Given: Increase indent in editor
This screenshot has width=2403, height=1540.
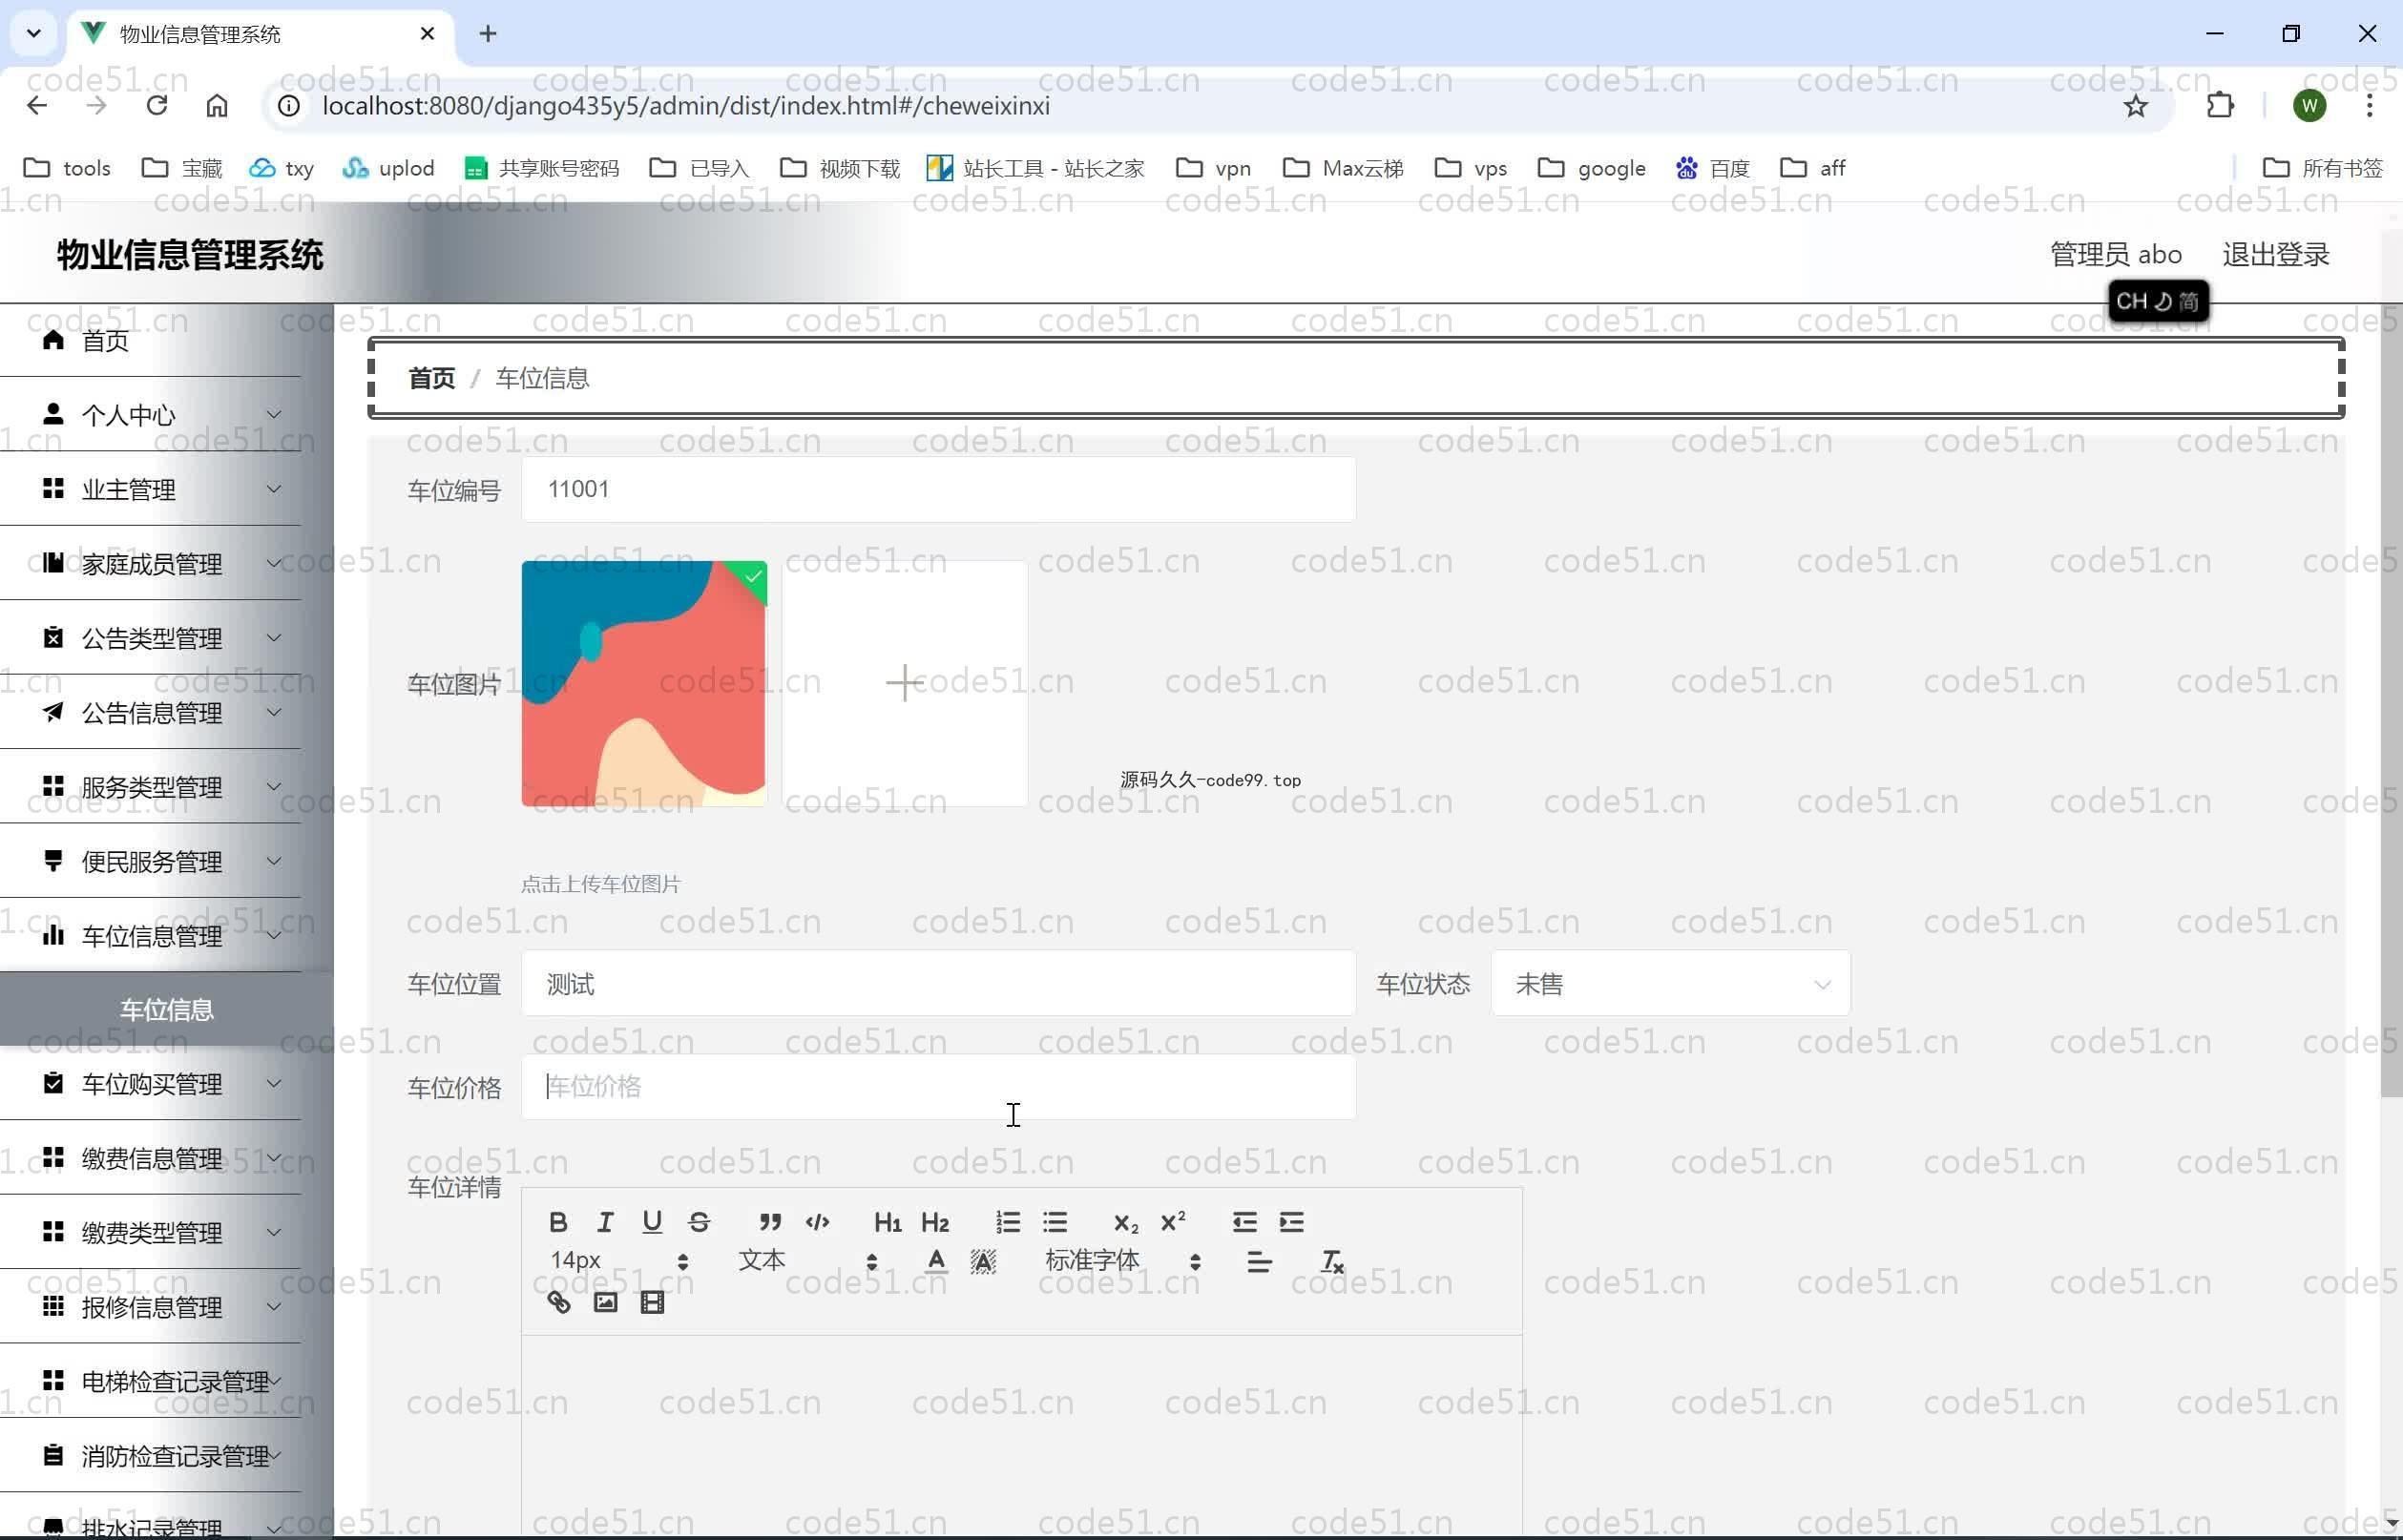Looking at the screenshot, I should click(1291, 1222).
